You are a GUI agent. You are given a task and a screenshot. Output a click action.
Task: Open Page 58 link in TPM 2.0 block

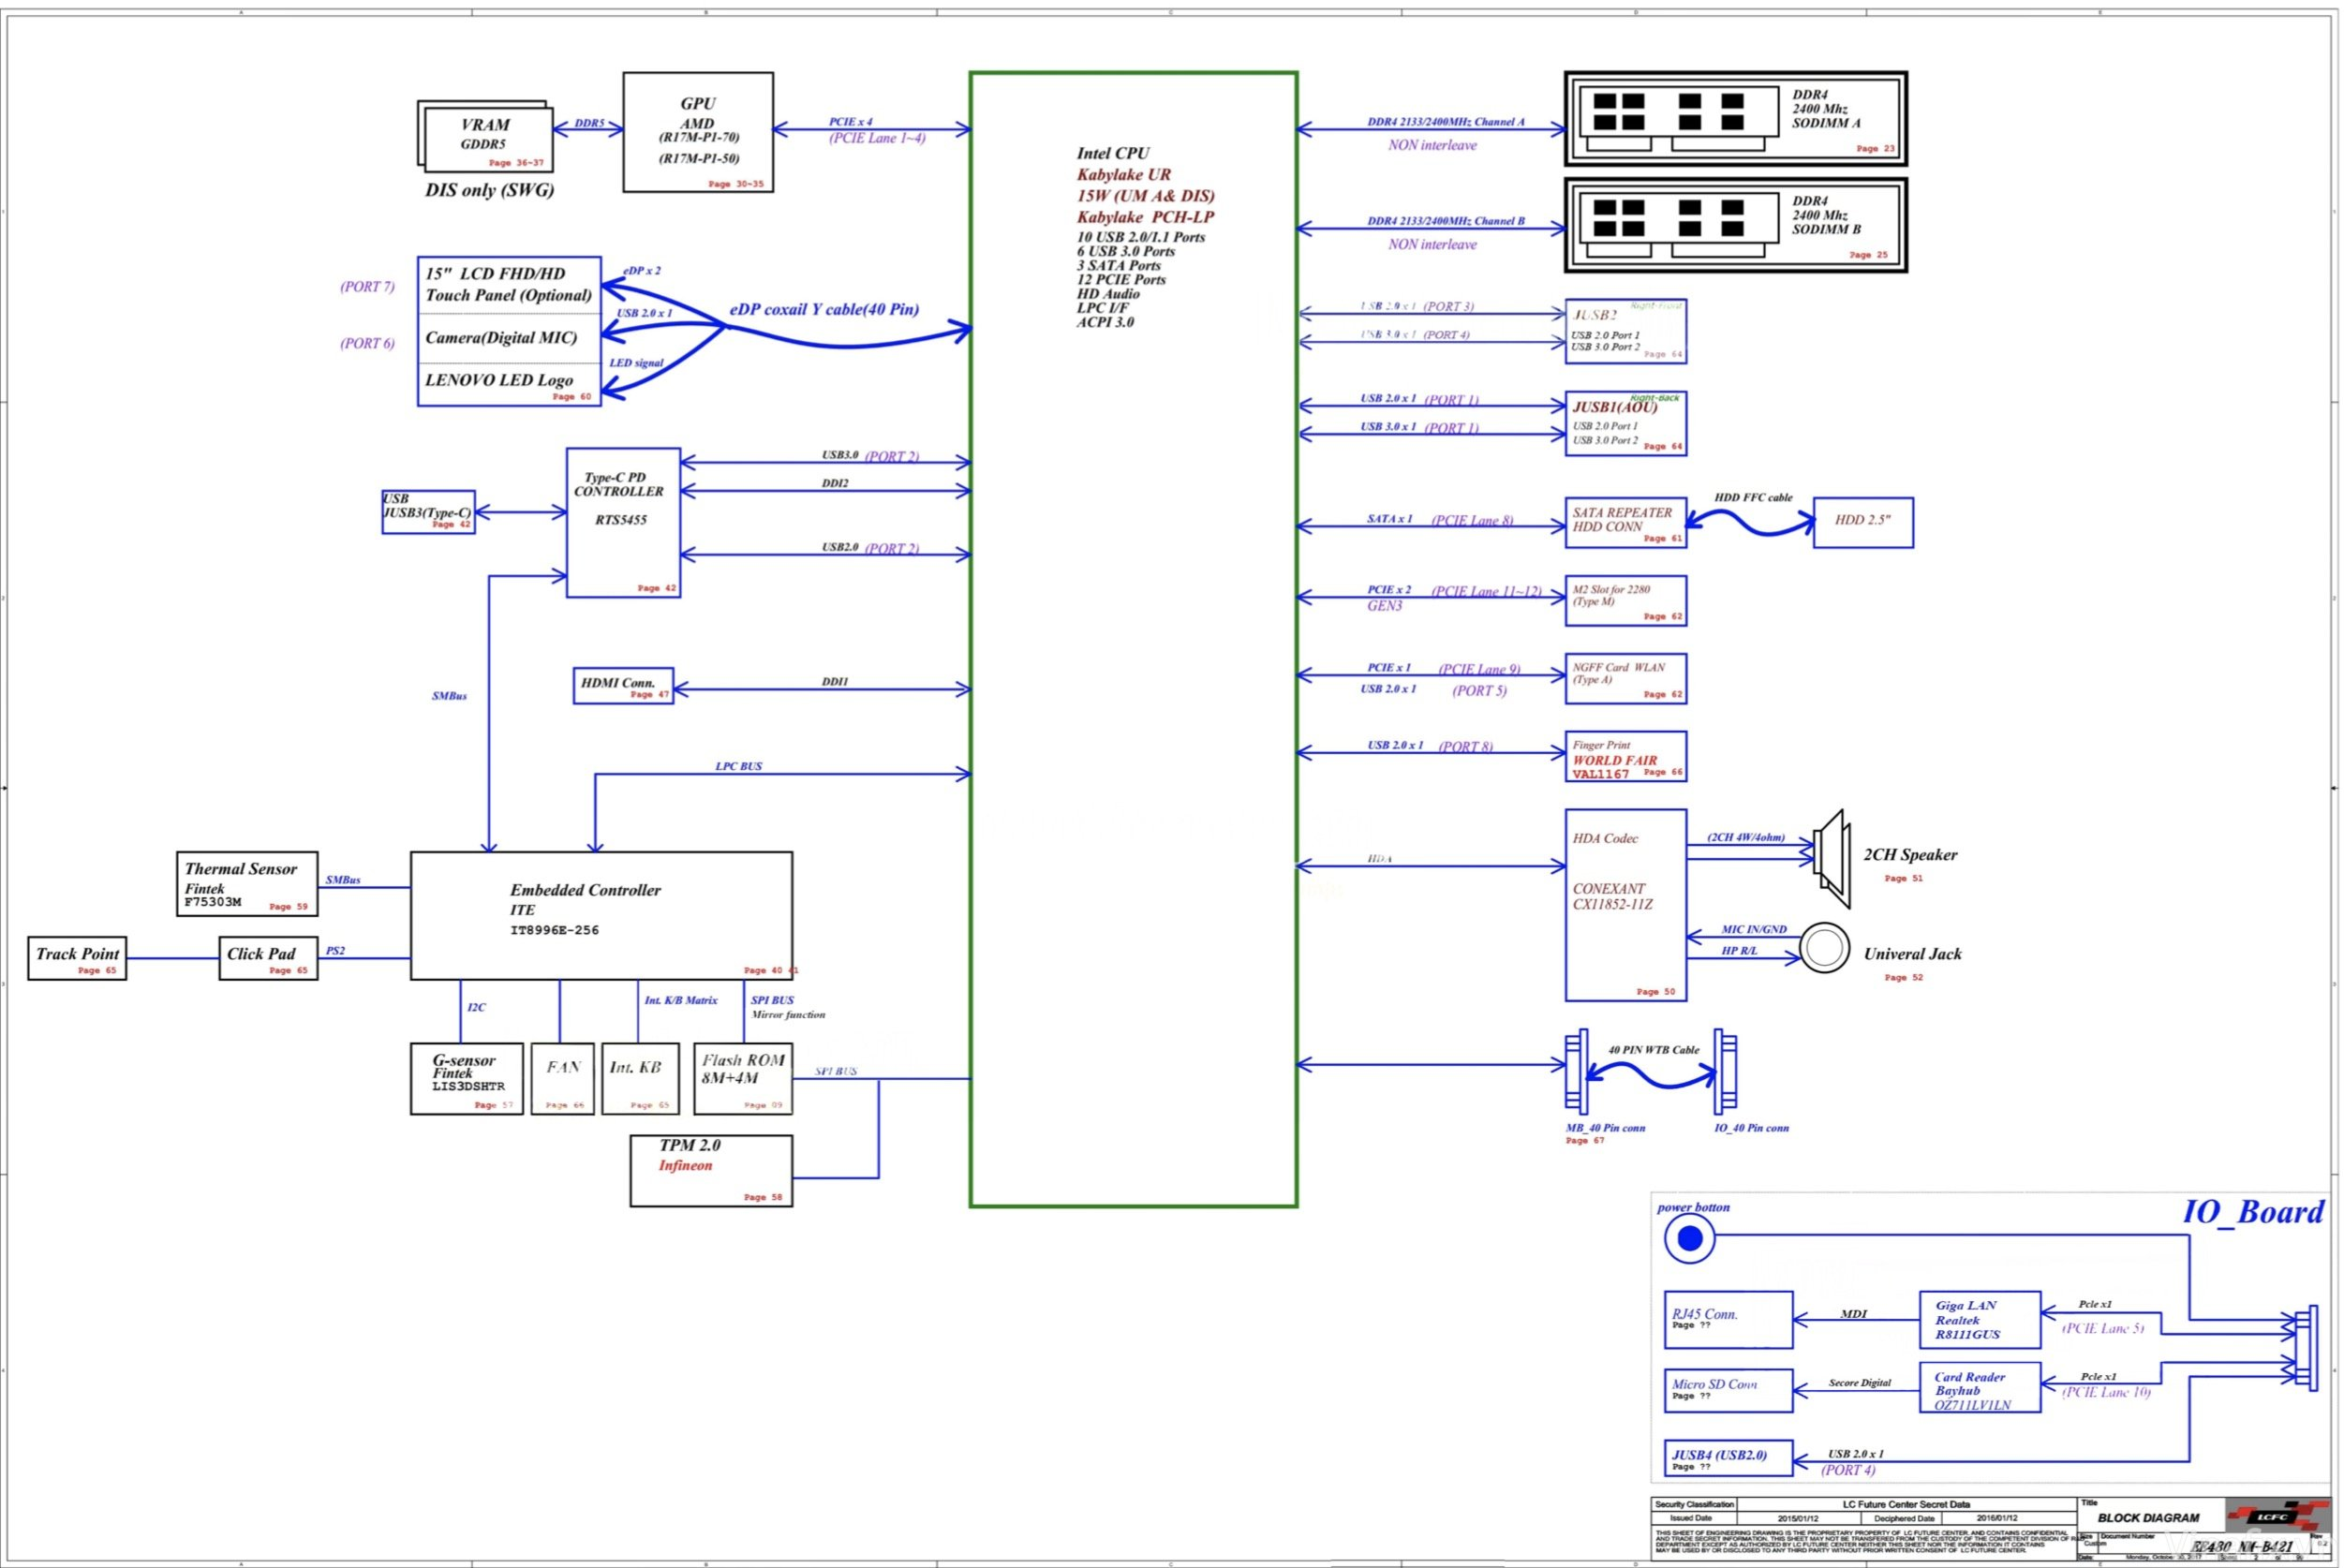coord(764,1196)
